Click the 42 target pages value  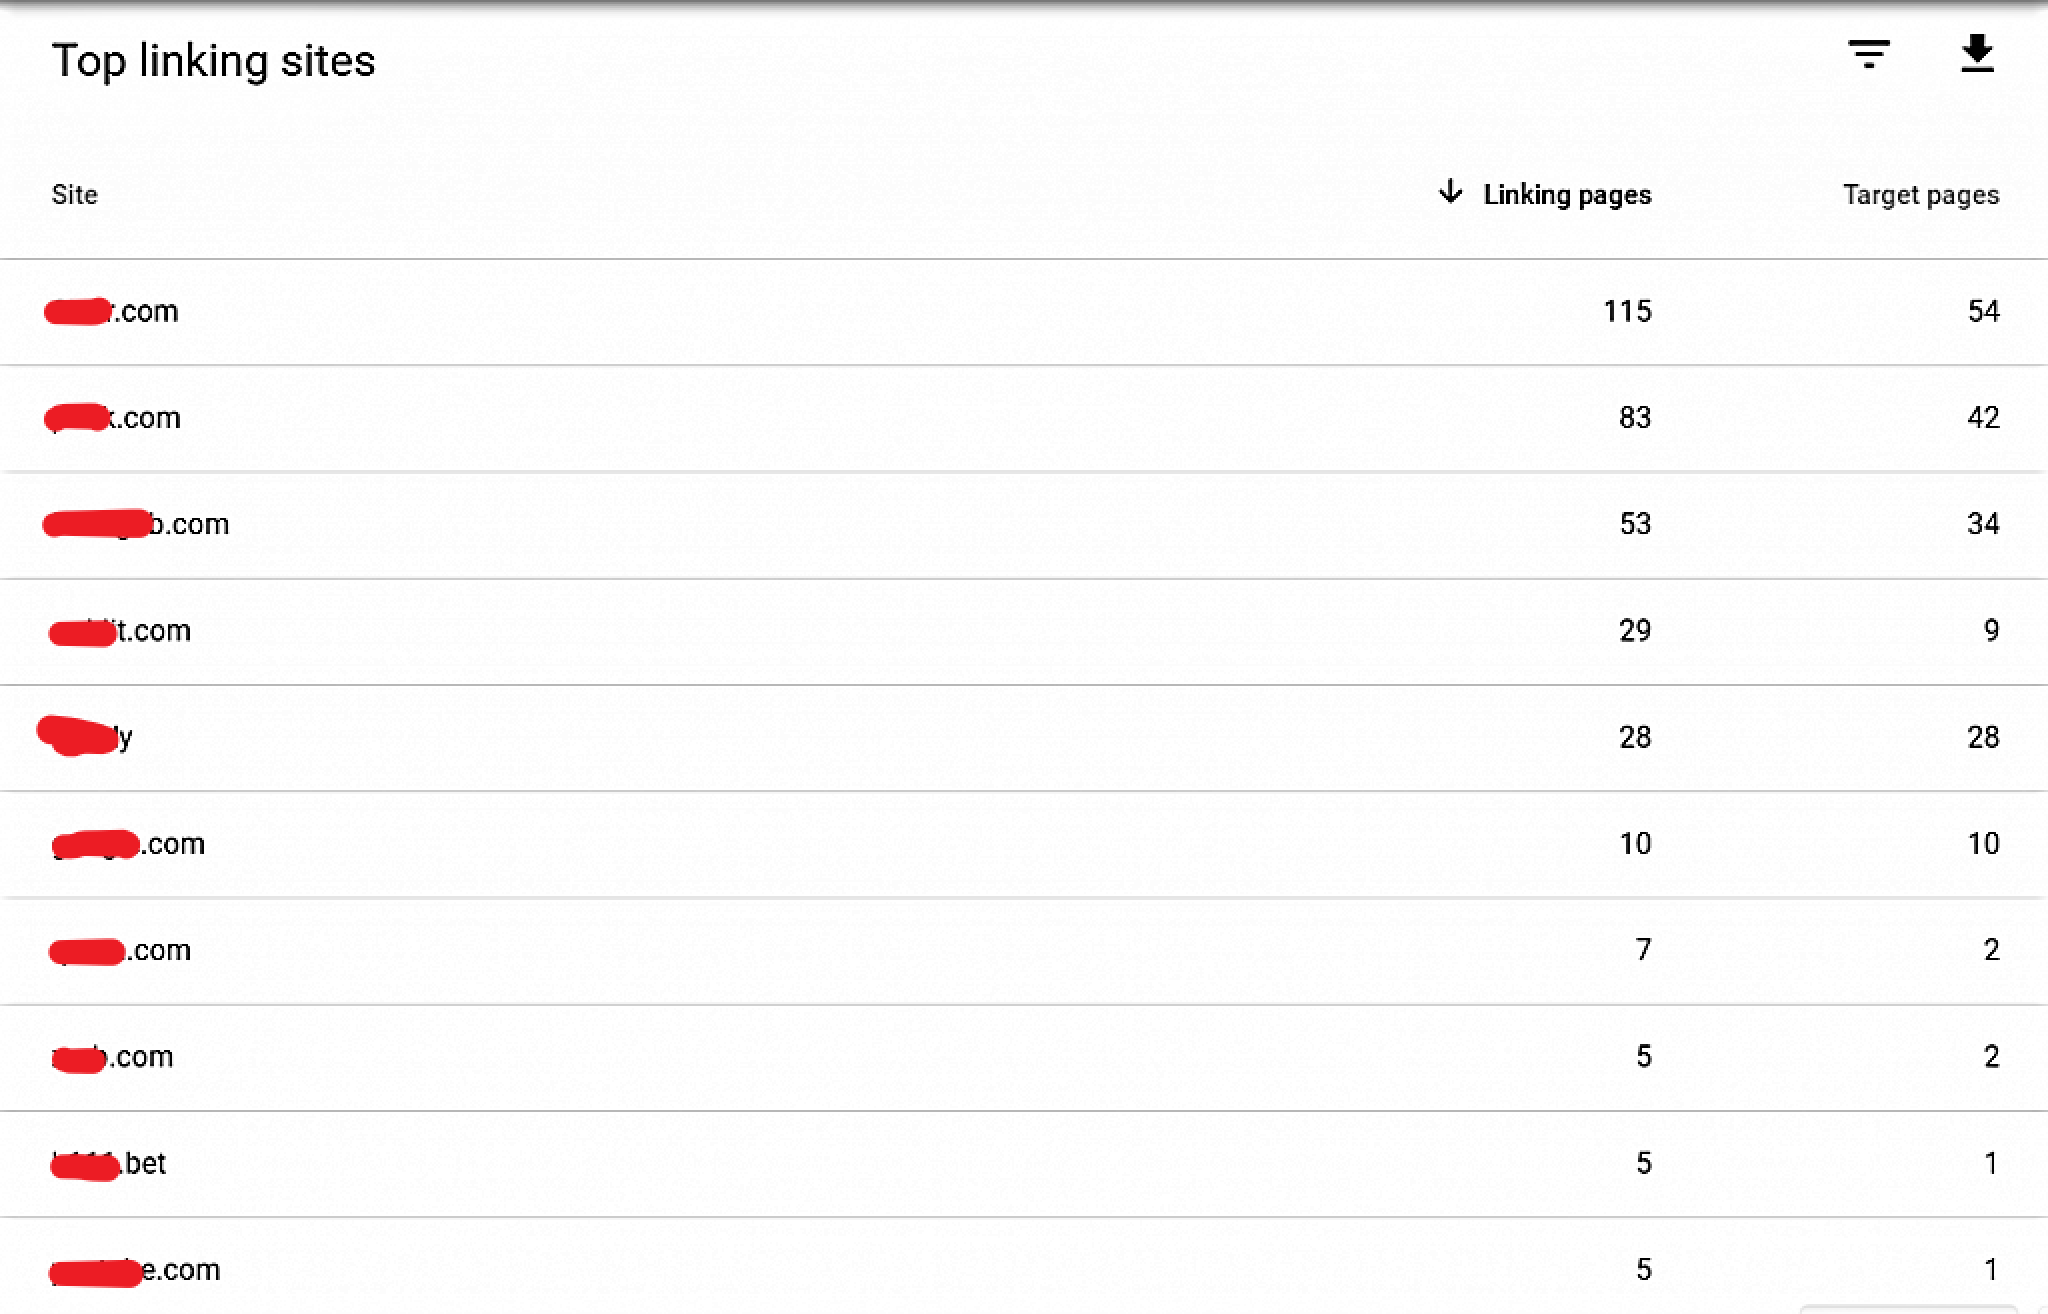coord(1983,418)
